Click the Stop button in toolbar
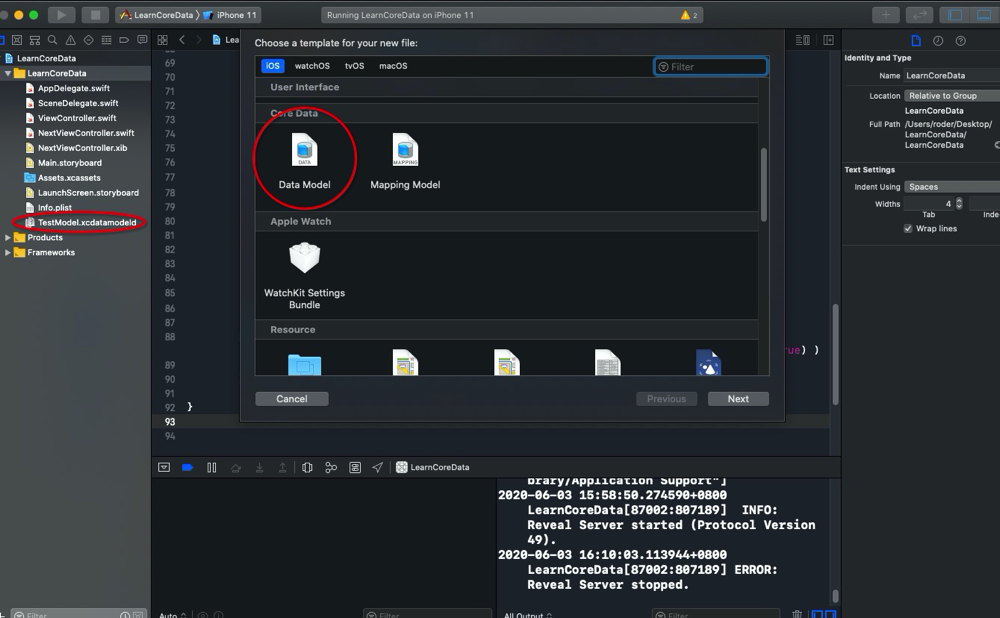1000x618 pixels. (95, 15)
